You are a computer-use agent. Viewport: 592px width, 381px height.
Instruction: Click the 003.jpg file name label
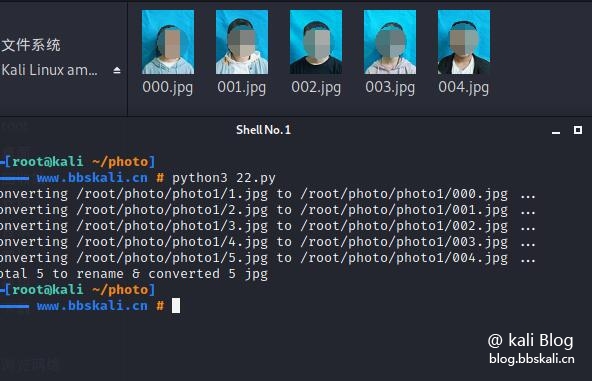click(390, 88)
